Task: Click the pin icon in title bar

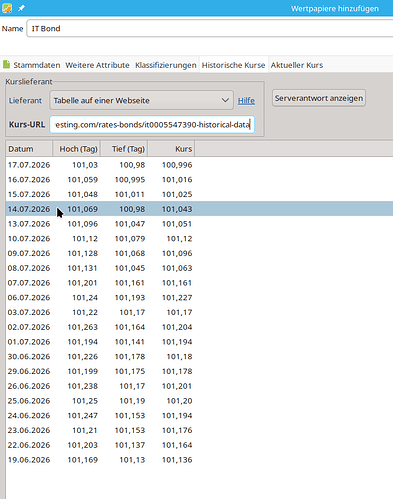Action: (21, 8)
